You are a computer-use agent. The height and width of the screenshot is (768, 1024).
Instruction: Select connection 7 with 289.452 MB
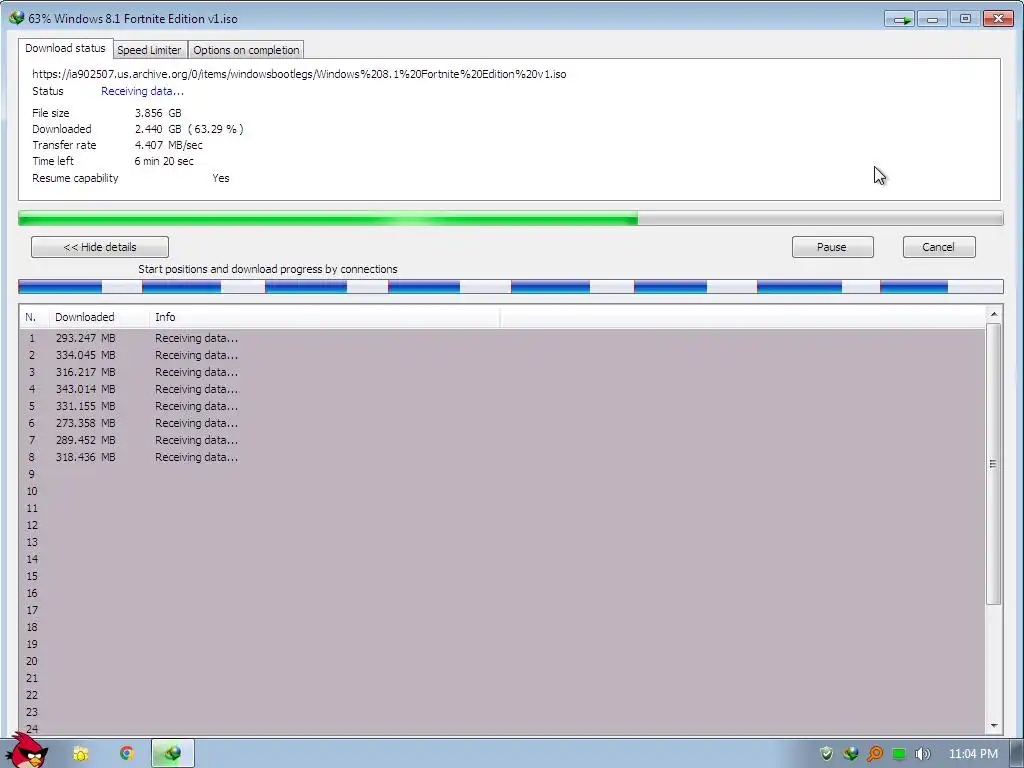[x=502, y=440]
